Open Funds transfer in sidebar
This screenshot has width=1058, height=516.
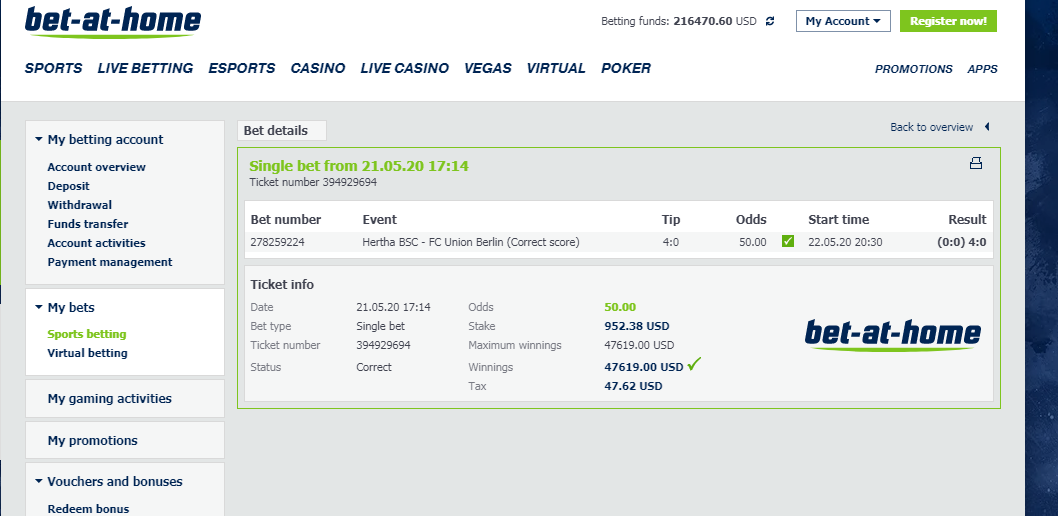(x=88, y=224)
